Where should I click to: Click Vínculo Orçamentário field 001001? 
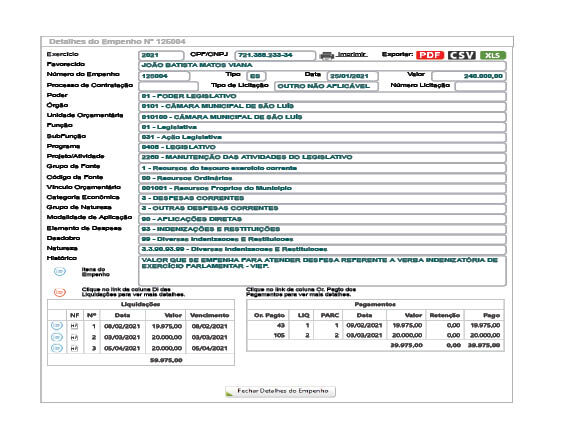pyautogui.click(x=322, y=188)
